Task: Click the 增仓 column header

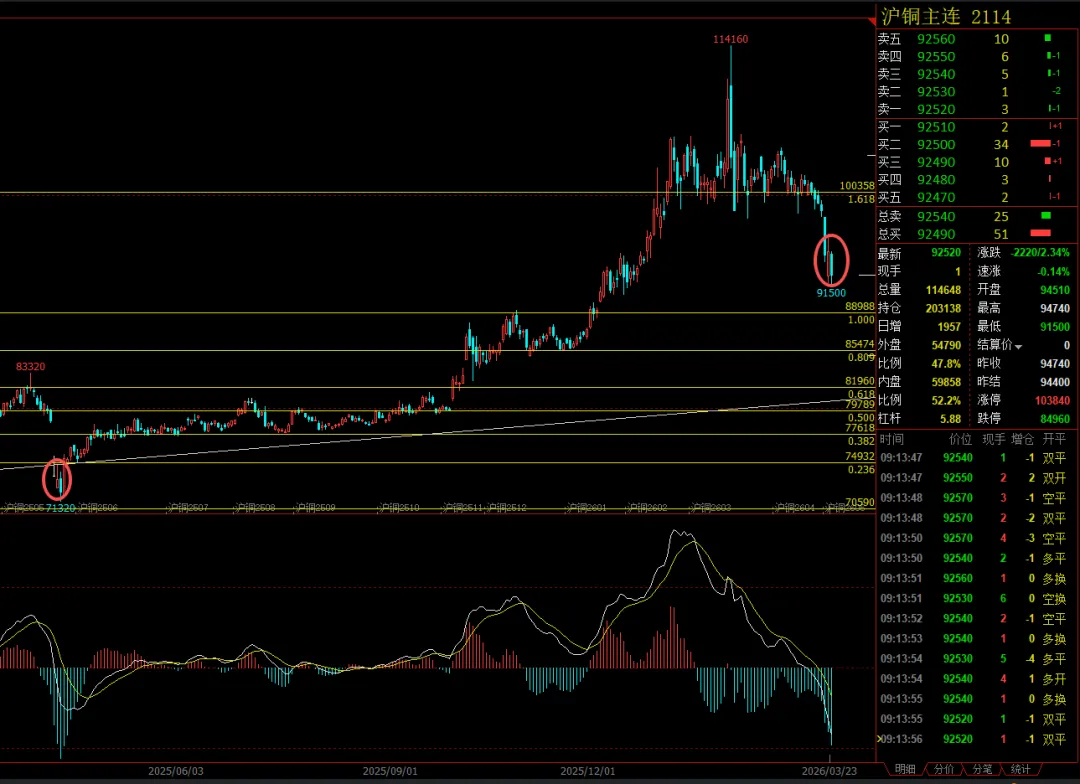Action: click(x=1022, y=439)
